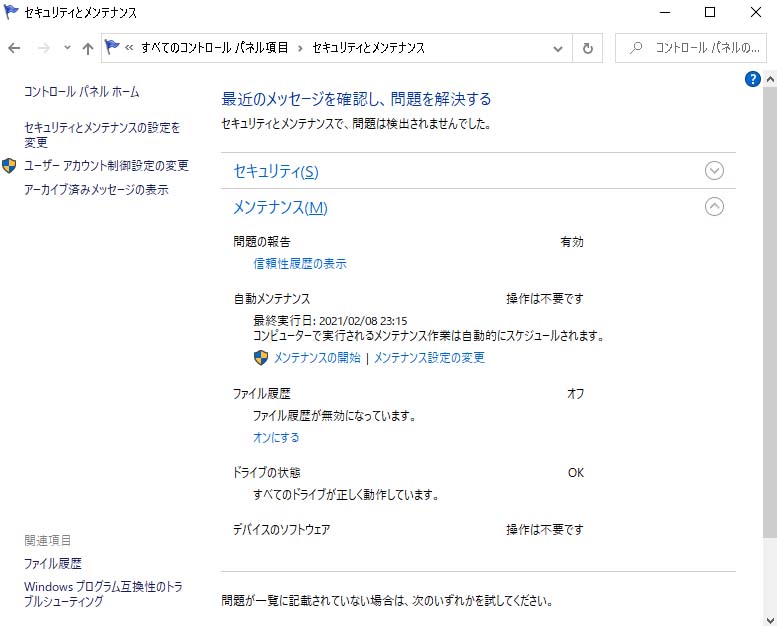Click shield icon beside ユーザー アカウント制御設定の変更
The image size is (777, 626).
point(10,165)
